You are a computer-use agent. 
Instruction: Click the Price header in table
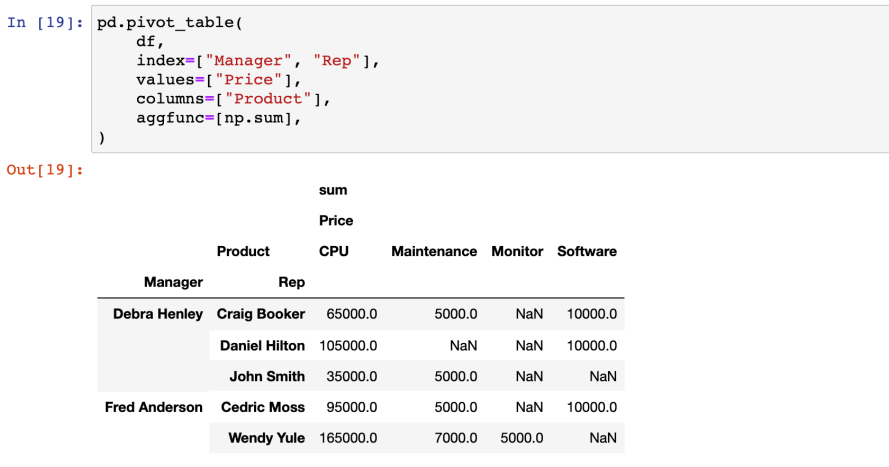(336, 220)
